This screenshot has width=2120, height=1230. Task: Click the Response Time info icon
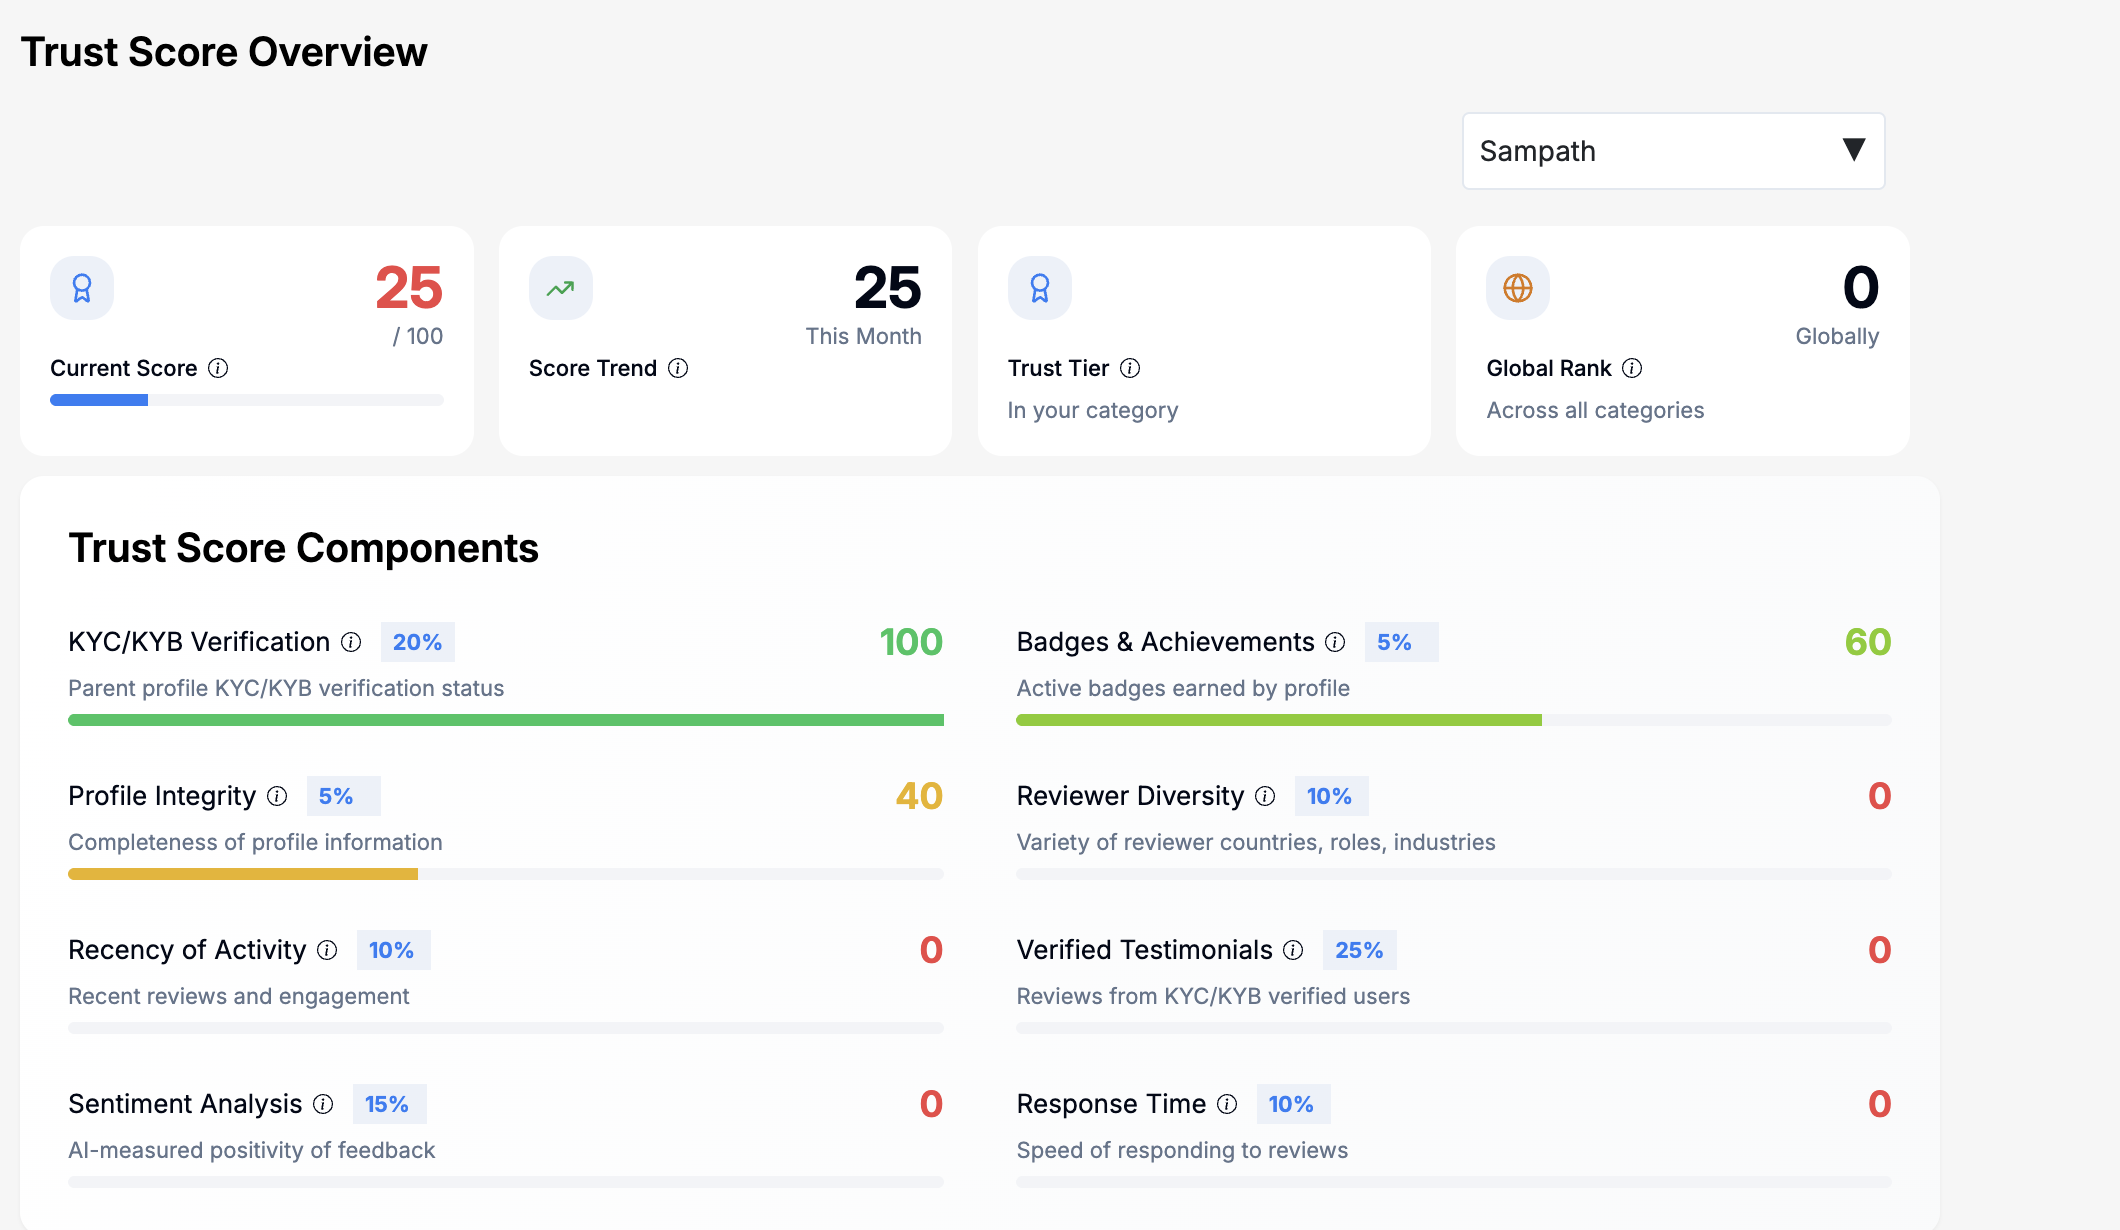click(x=1227, y=1104)
